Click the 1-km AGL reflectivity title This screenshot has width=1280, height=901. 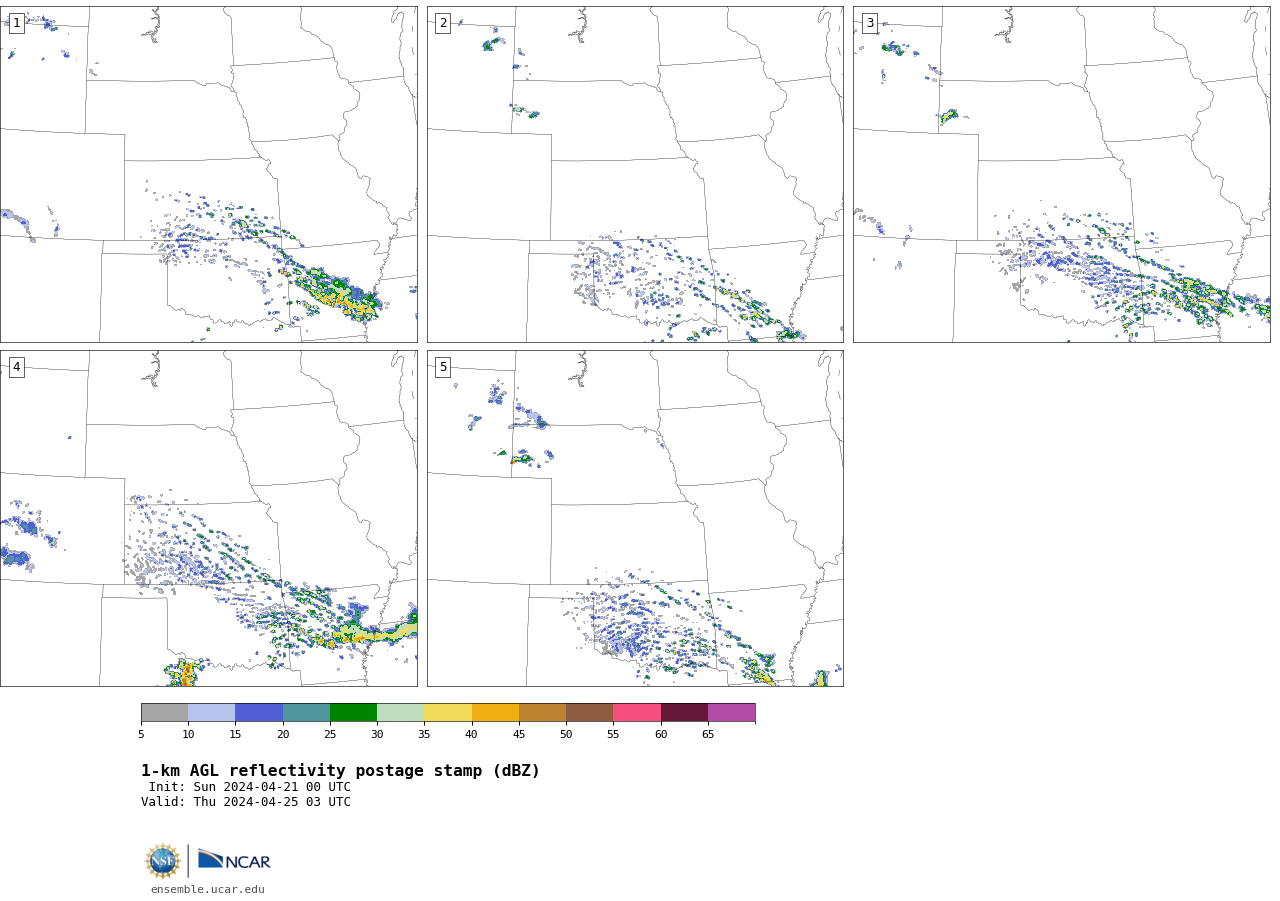tap(340, 771)
